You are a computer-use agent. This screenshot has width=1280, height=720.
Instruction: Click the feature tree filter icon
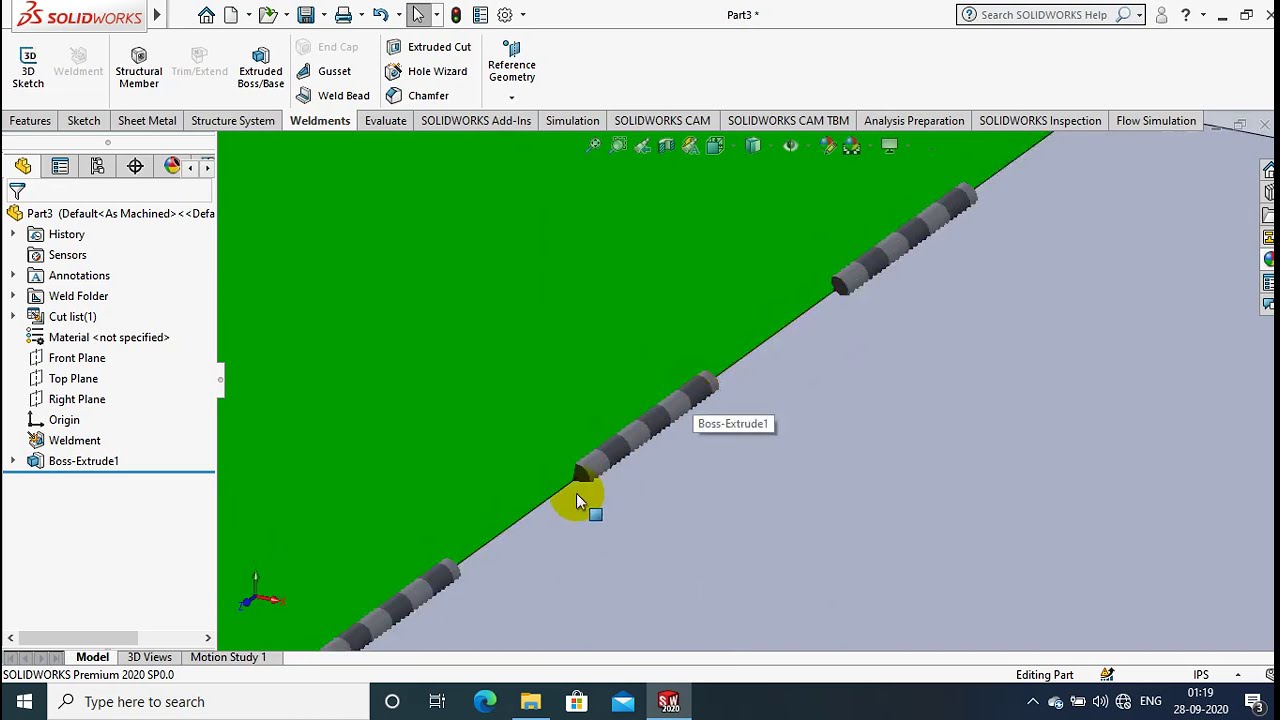[17, 190]
